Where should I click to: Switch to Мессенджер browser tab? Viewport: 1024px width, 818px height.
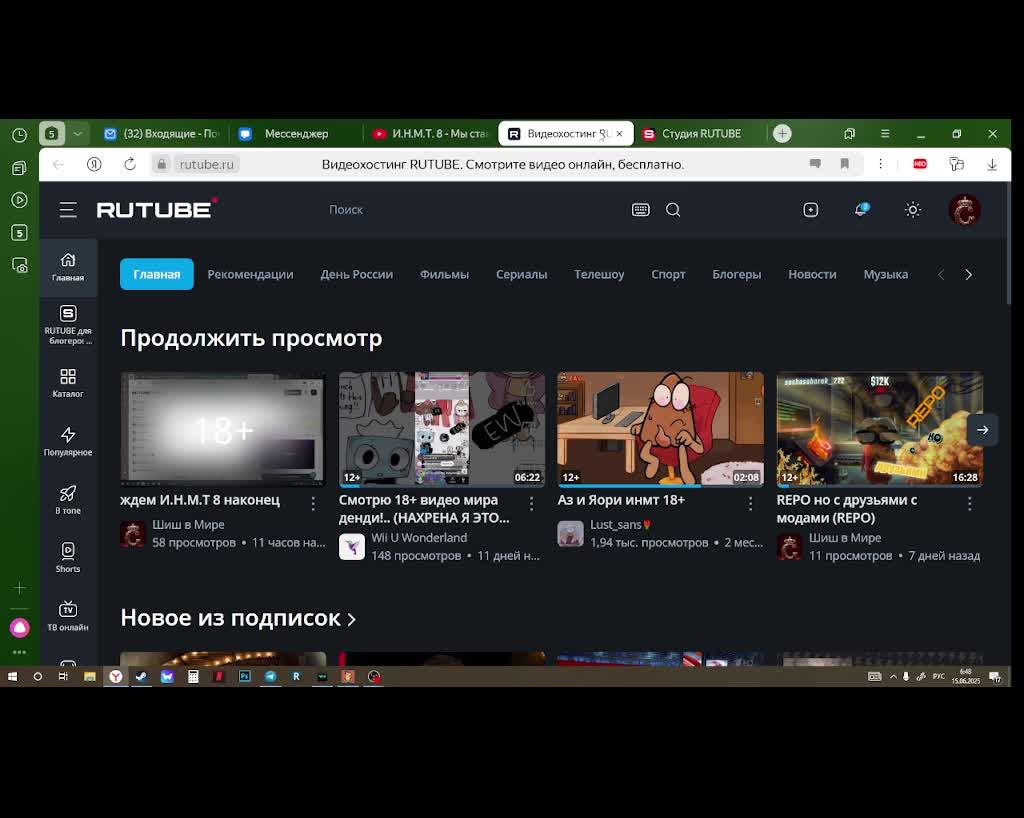click(x=296, y=134)
